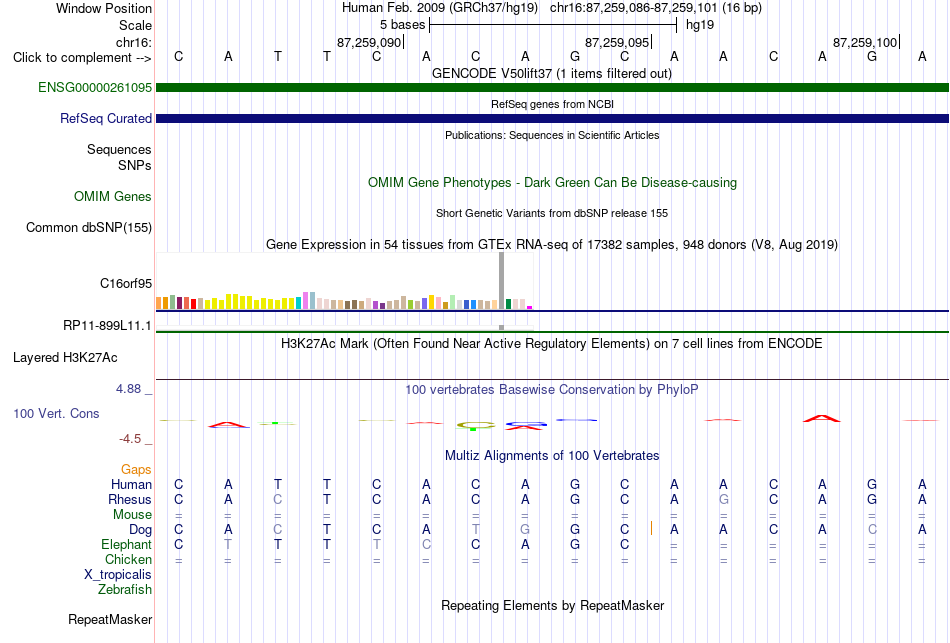Click the SNPs track label

135,165
